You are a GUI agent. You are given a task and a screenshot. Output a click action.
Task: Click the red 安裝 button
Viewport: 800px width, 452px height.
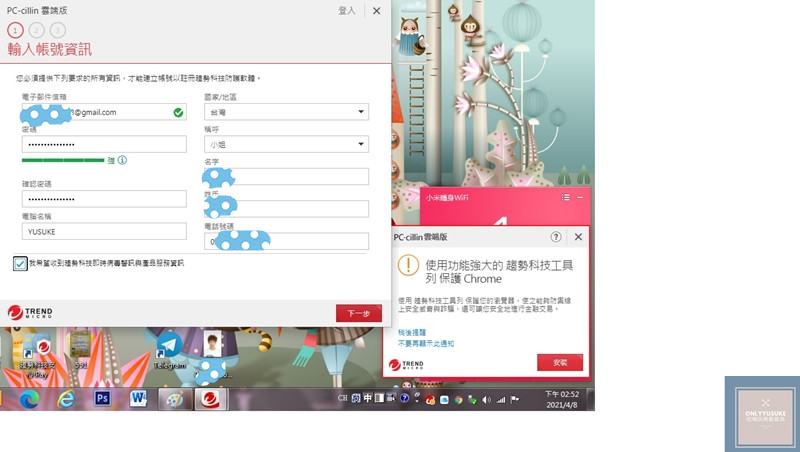tap(560, 362)
